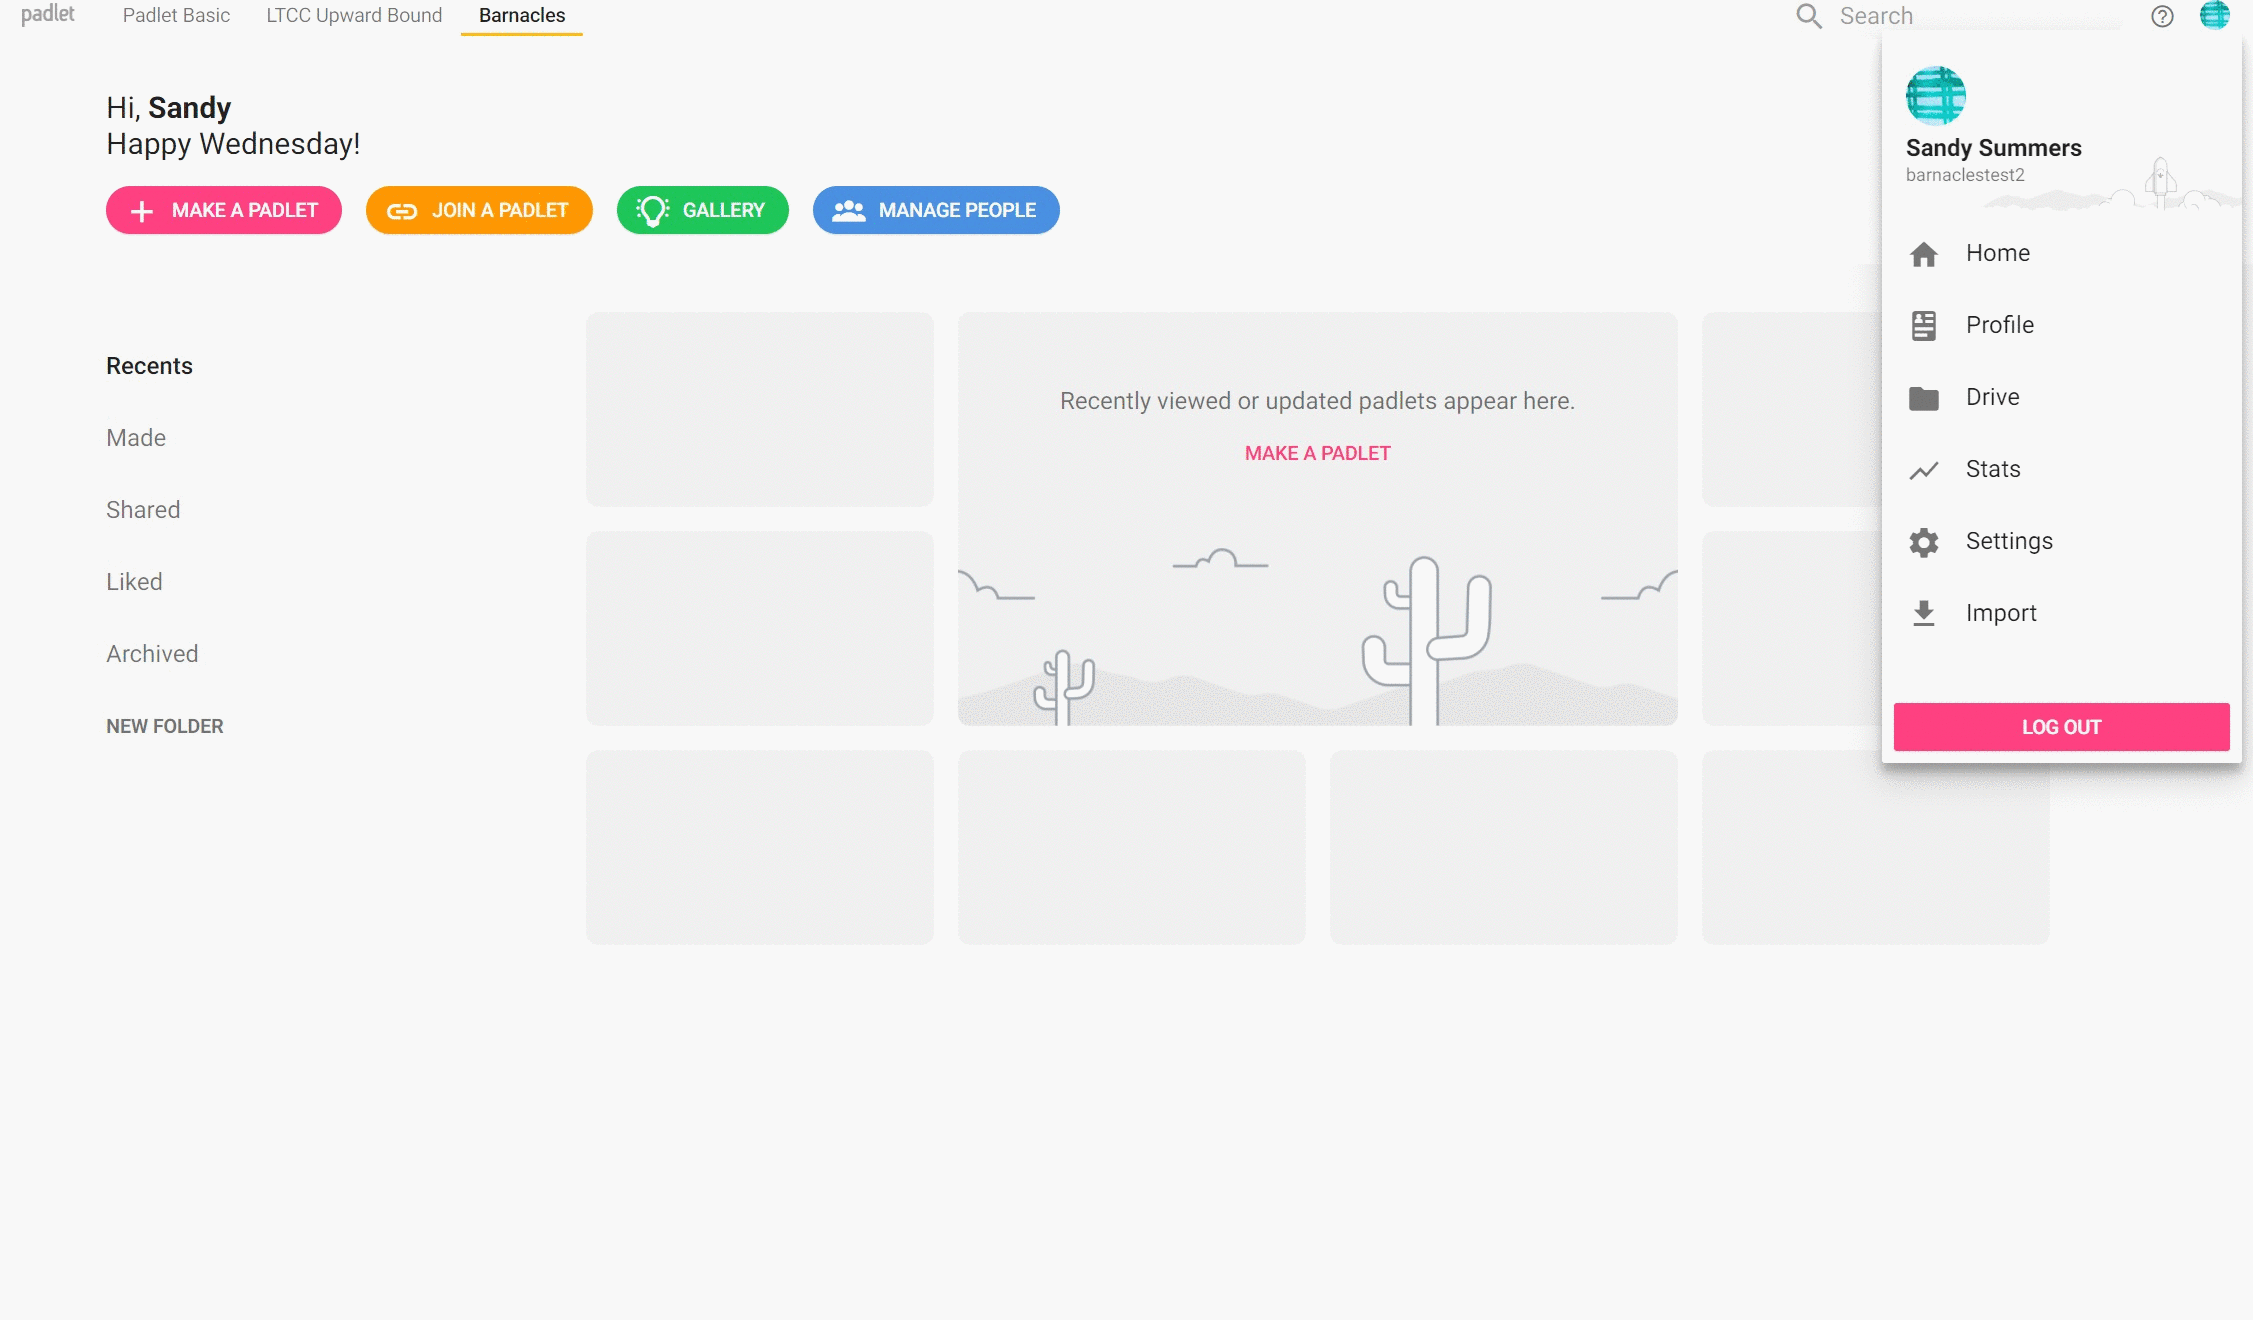Image resolution: width=2253 pixels, height=1320 pixels.
Task: Open Home from account menu
Action: tap(2061, 253)
